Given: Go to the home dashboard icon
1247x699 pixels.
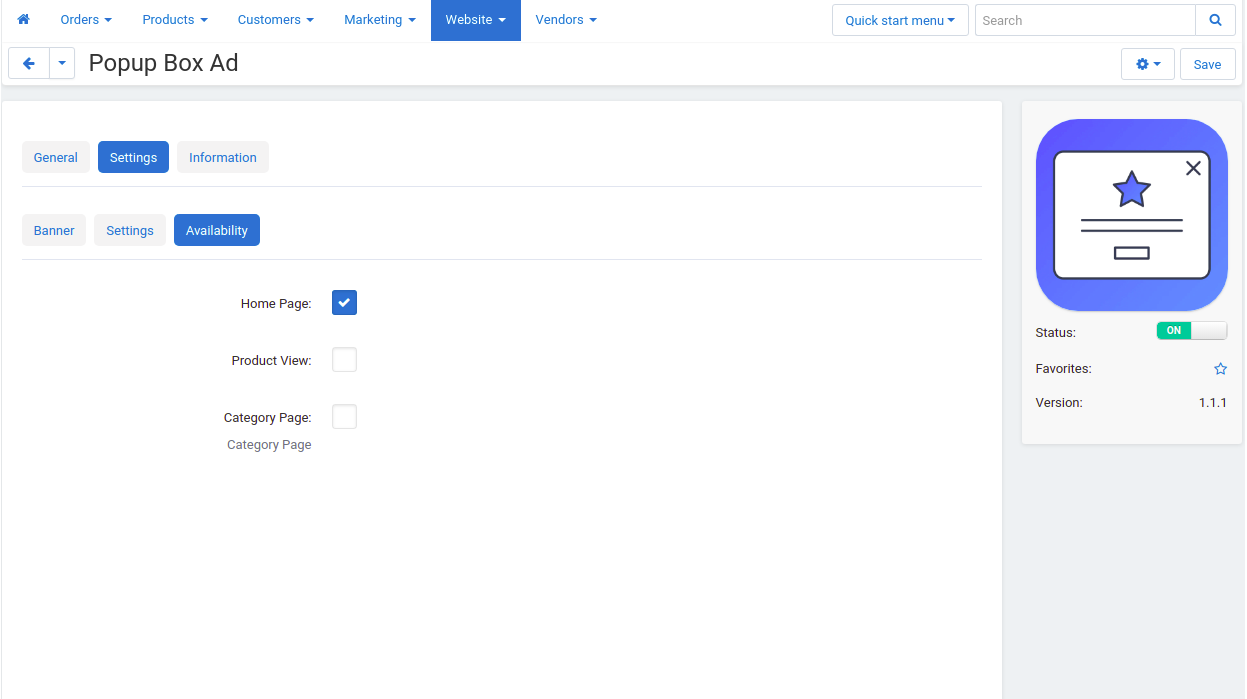Looking at the screenshot, I should [24, 20].
